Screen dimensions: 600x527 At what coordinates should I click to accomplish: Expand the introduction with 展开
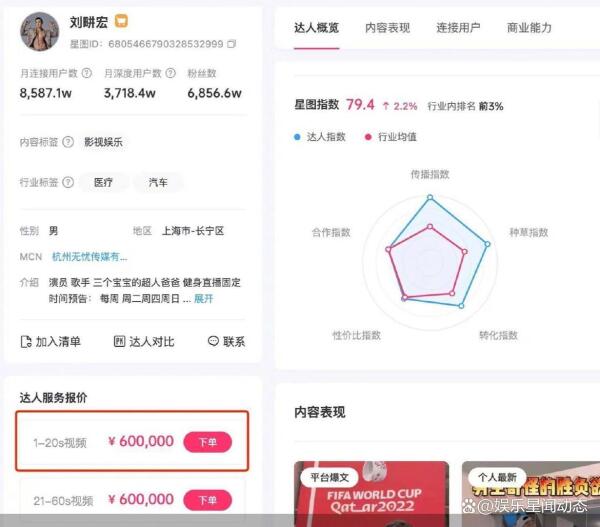(204, 299)
